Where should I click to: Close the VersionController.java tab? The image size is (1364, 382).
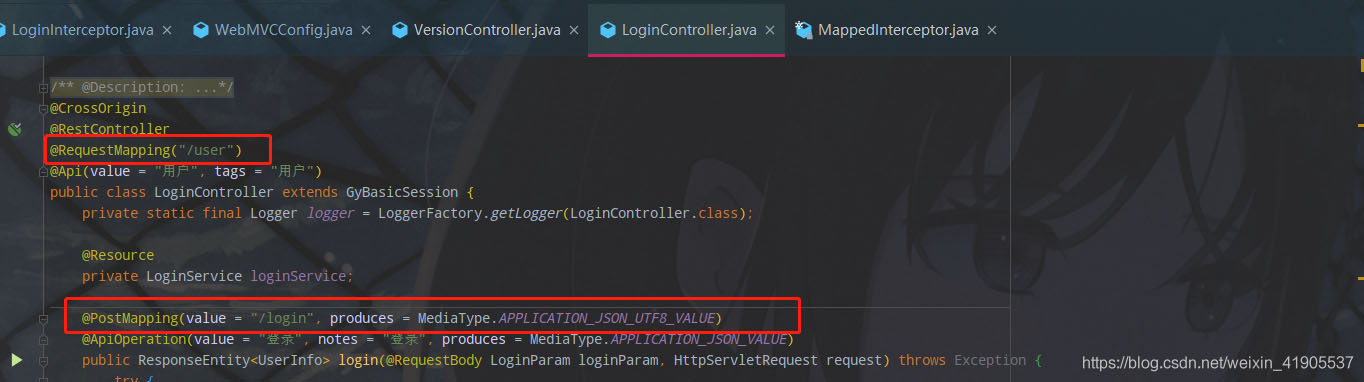[574, 30]
